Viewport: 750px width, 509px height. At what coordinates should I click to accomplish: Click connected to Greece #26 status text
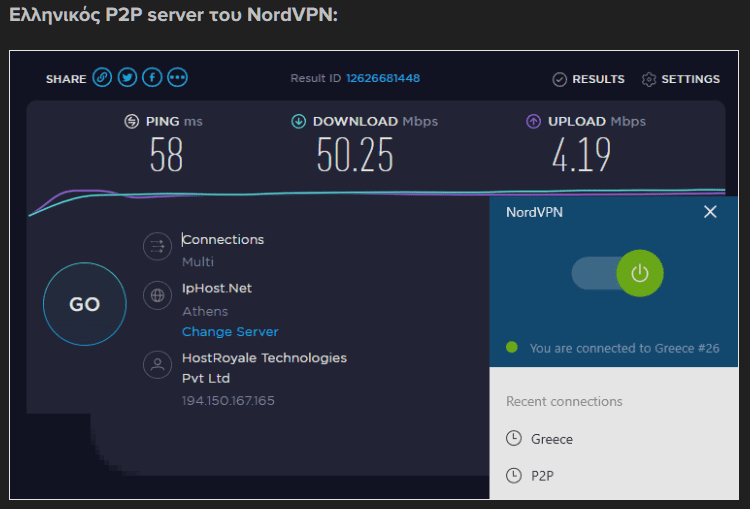(624, 348)
